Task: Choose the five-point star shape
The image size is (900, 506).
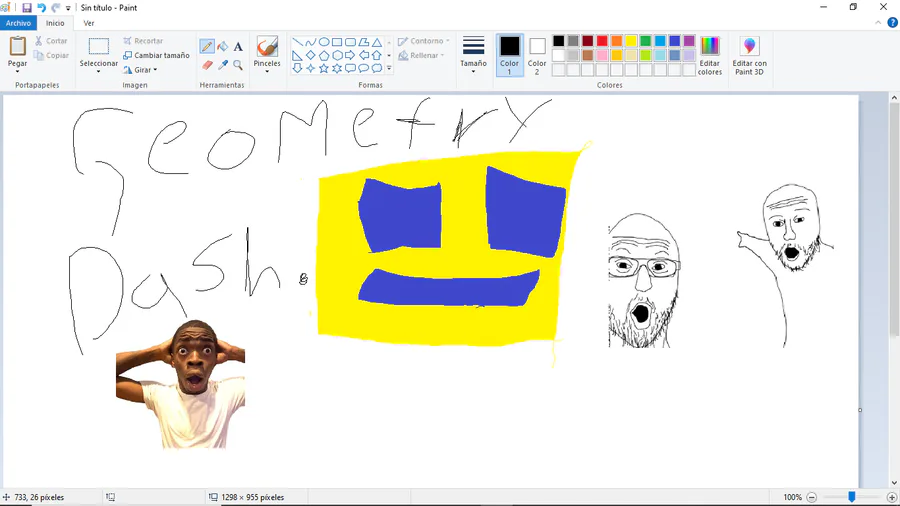Action: click(x=324, y=68)
